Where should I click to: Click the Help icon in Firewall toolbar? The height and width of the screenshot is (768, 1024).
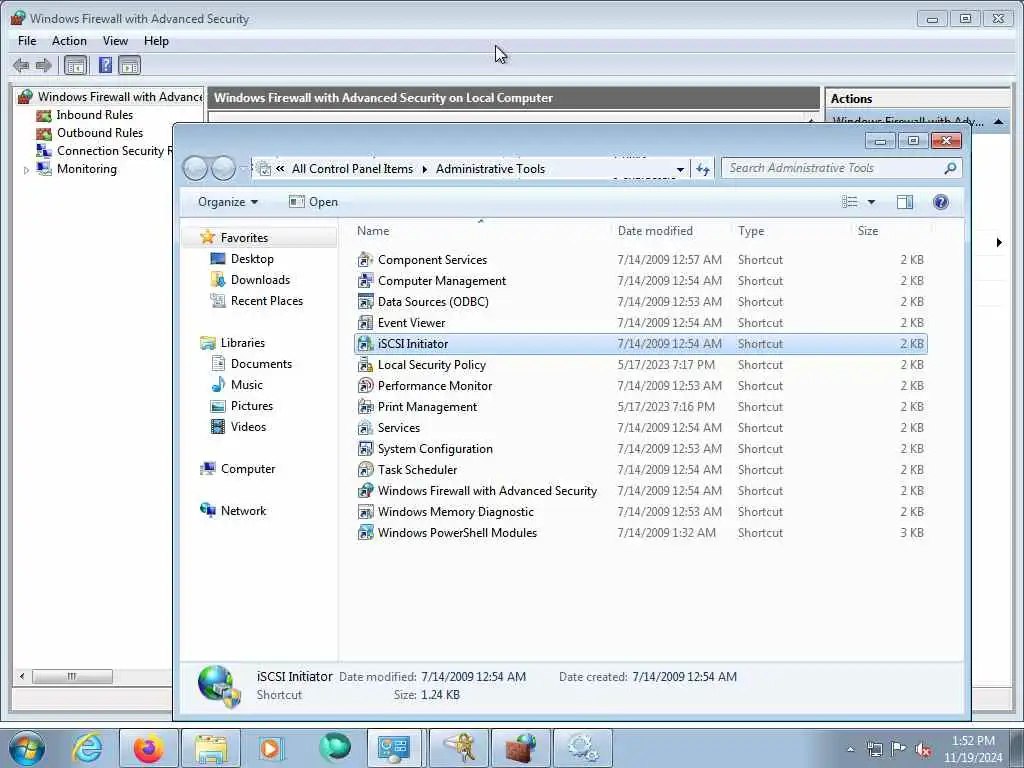click(x=105, y=65)
